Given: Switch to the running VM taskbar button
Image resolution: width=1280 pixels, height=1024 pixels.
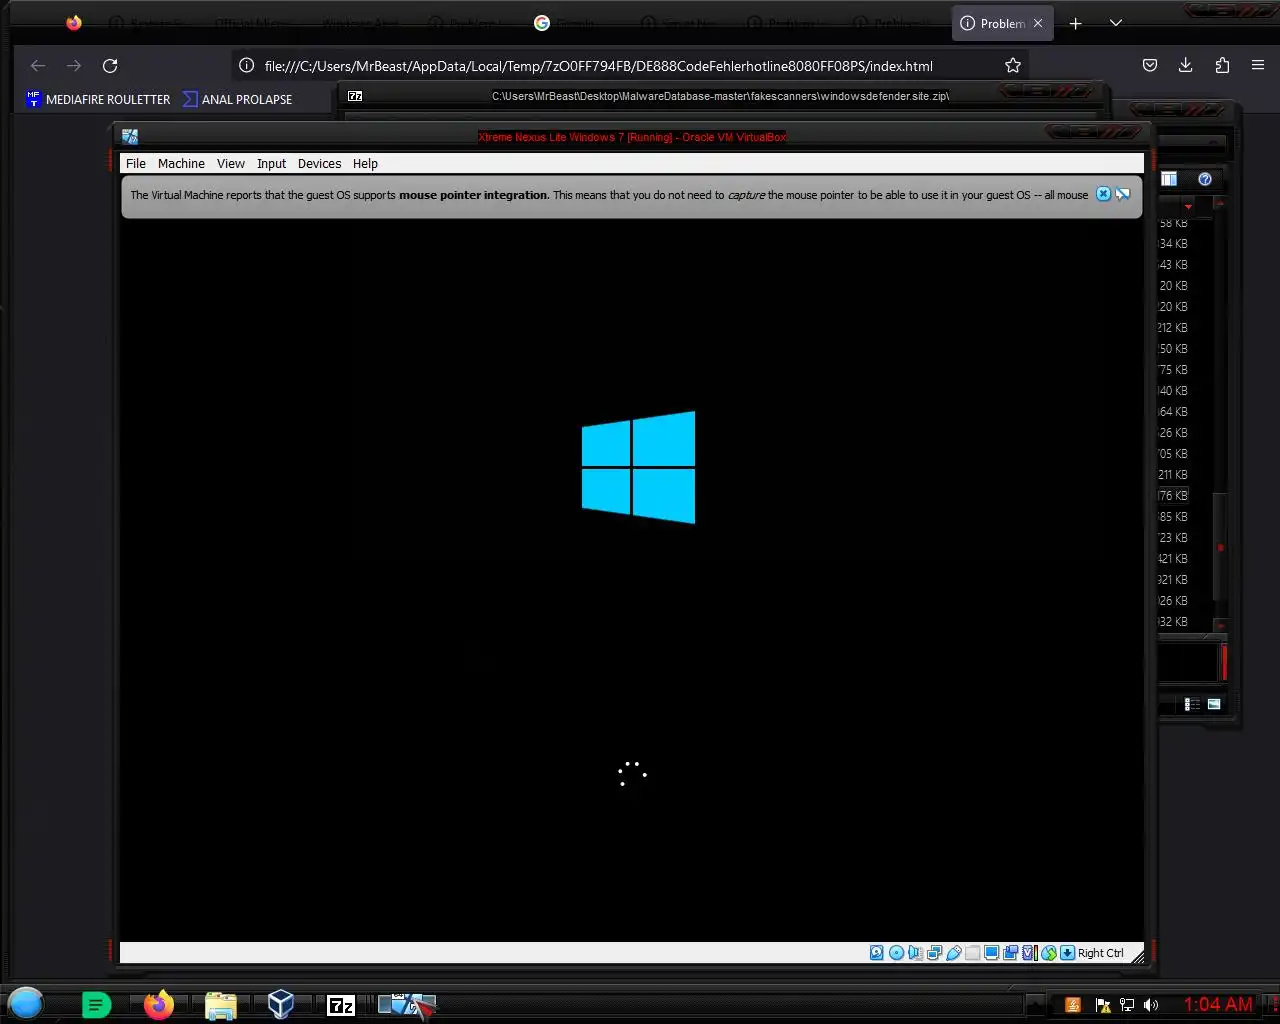Looking at the screenshot, I should [406, 1005].
